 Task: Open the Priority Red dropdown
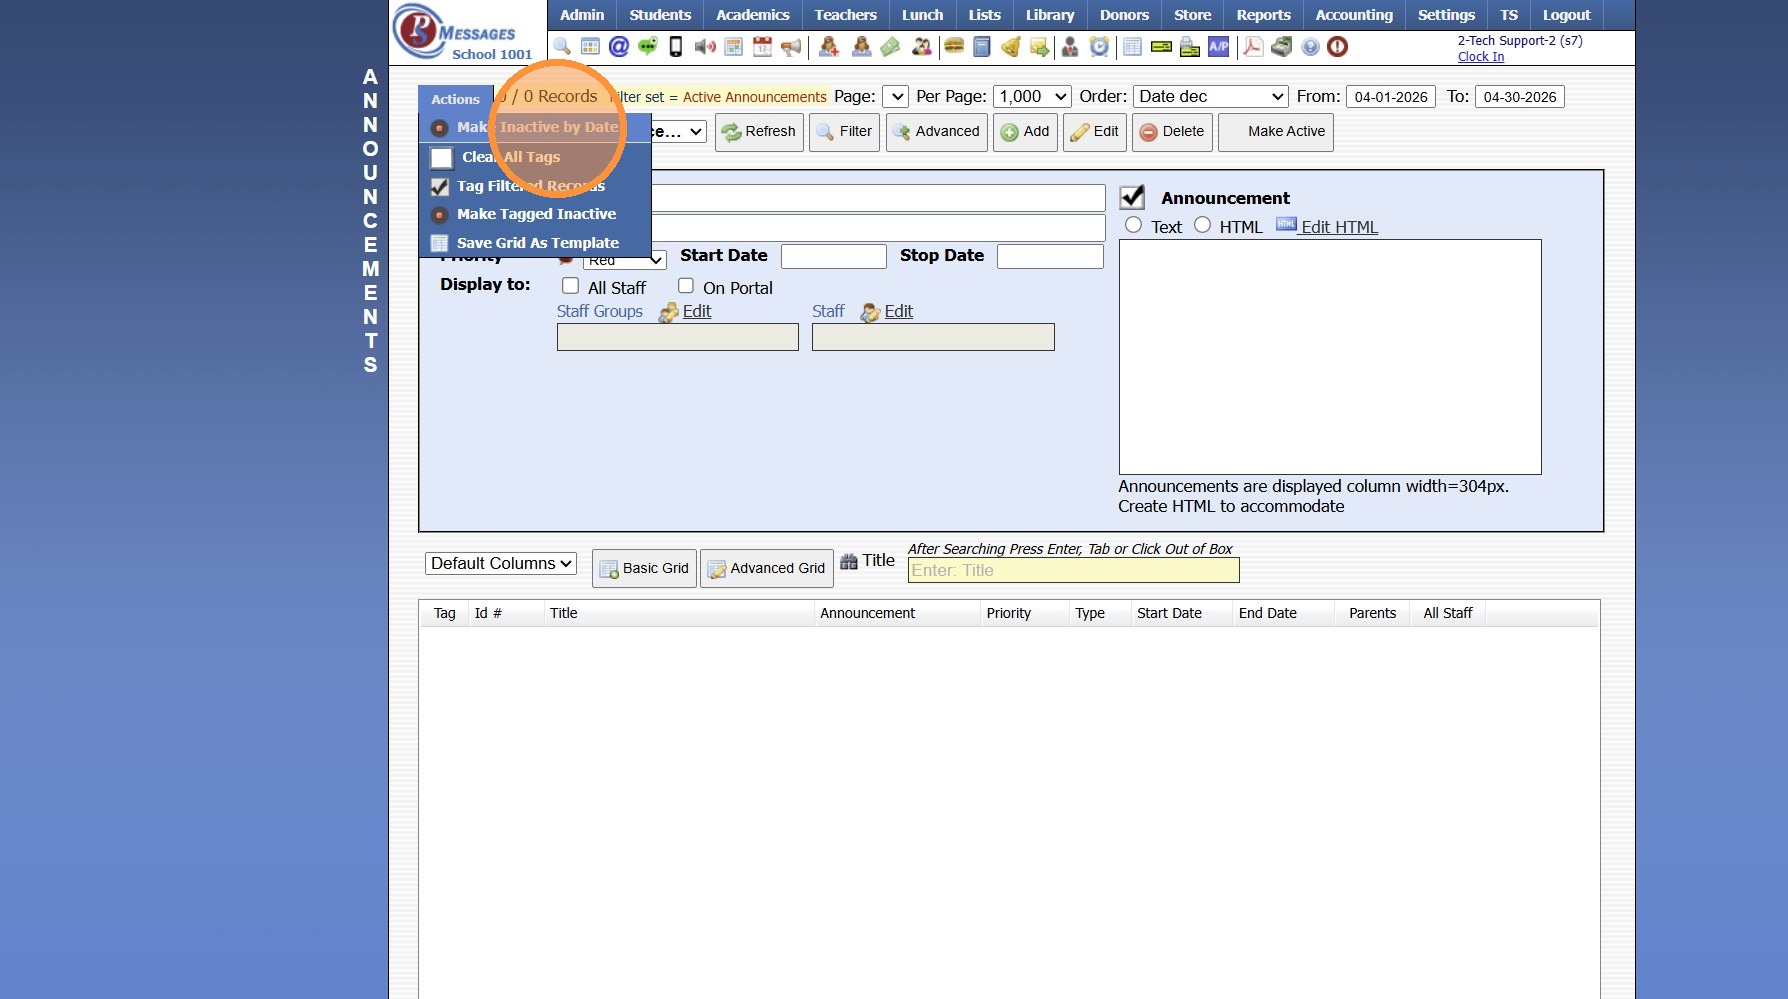pos(624,260)
